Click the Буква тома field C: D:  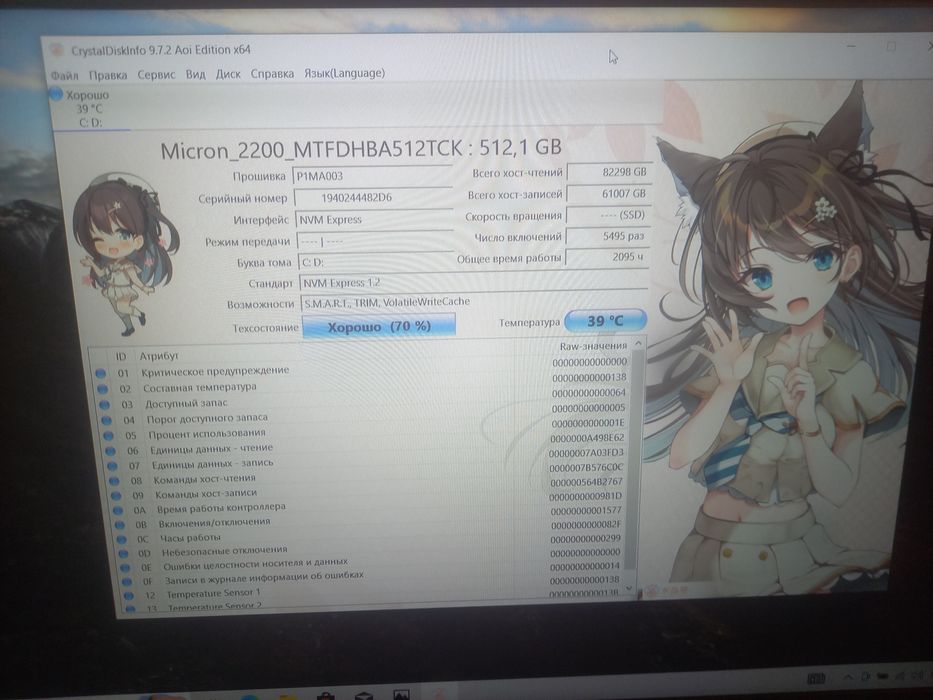click(375, 262)
